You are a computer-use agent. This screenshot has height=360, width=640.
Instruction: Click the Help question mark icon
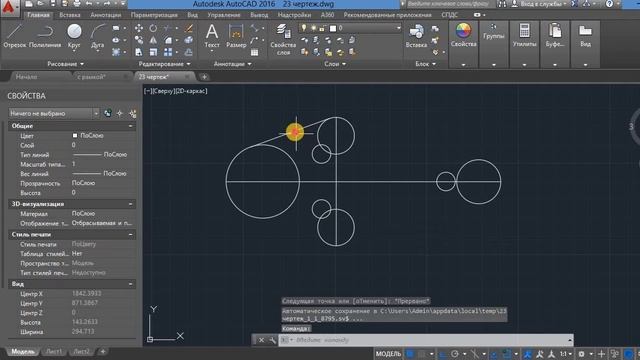[x=609, y=4]
